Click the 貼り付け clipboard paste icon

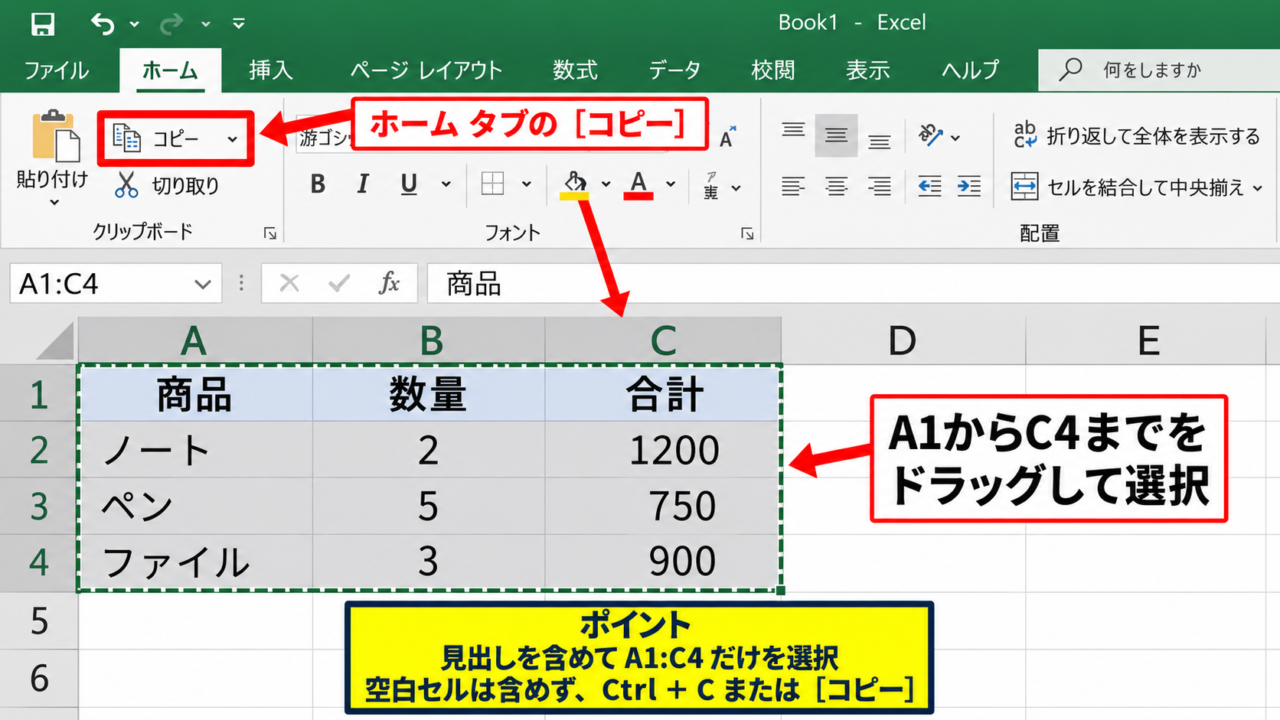click(x=55, y=136)
